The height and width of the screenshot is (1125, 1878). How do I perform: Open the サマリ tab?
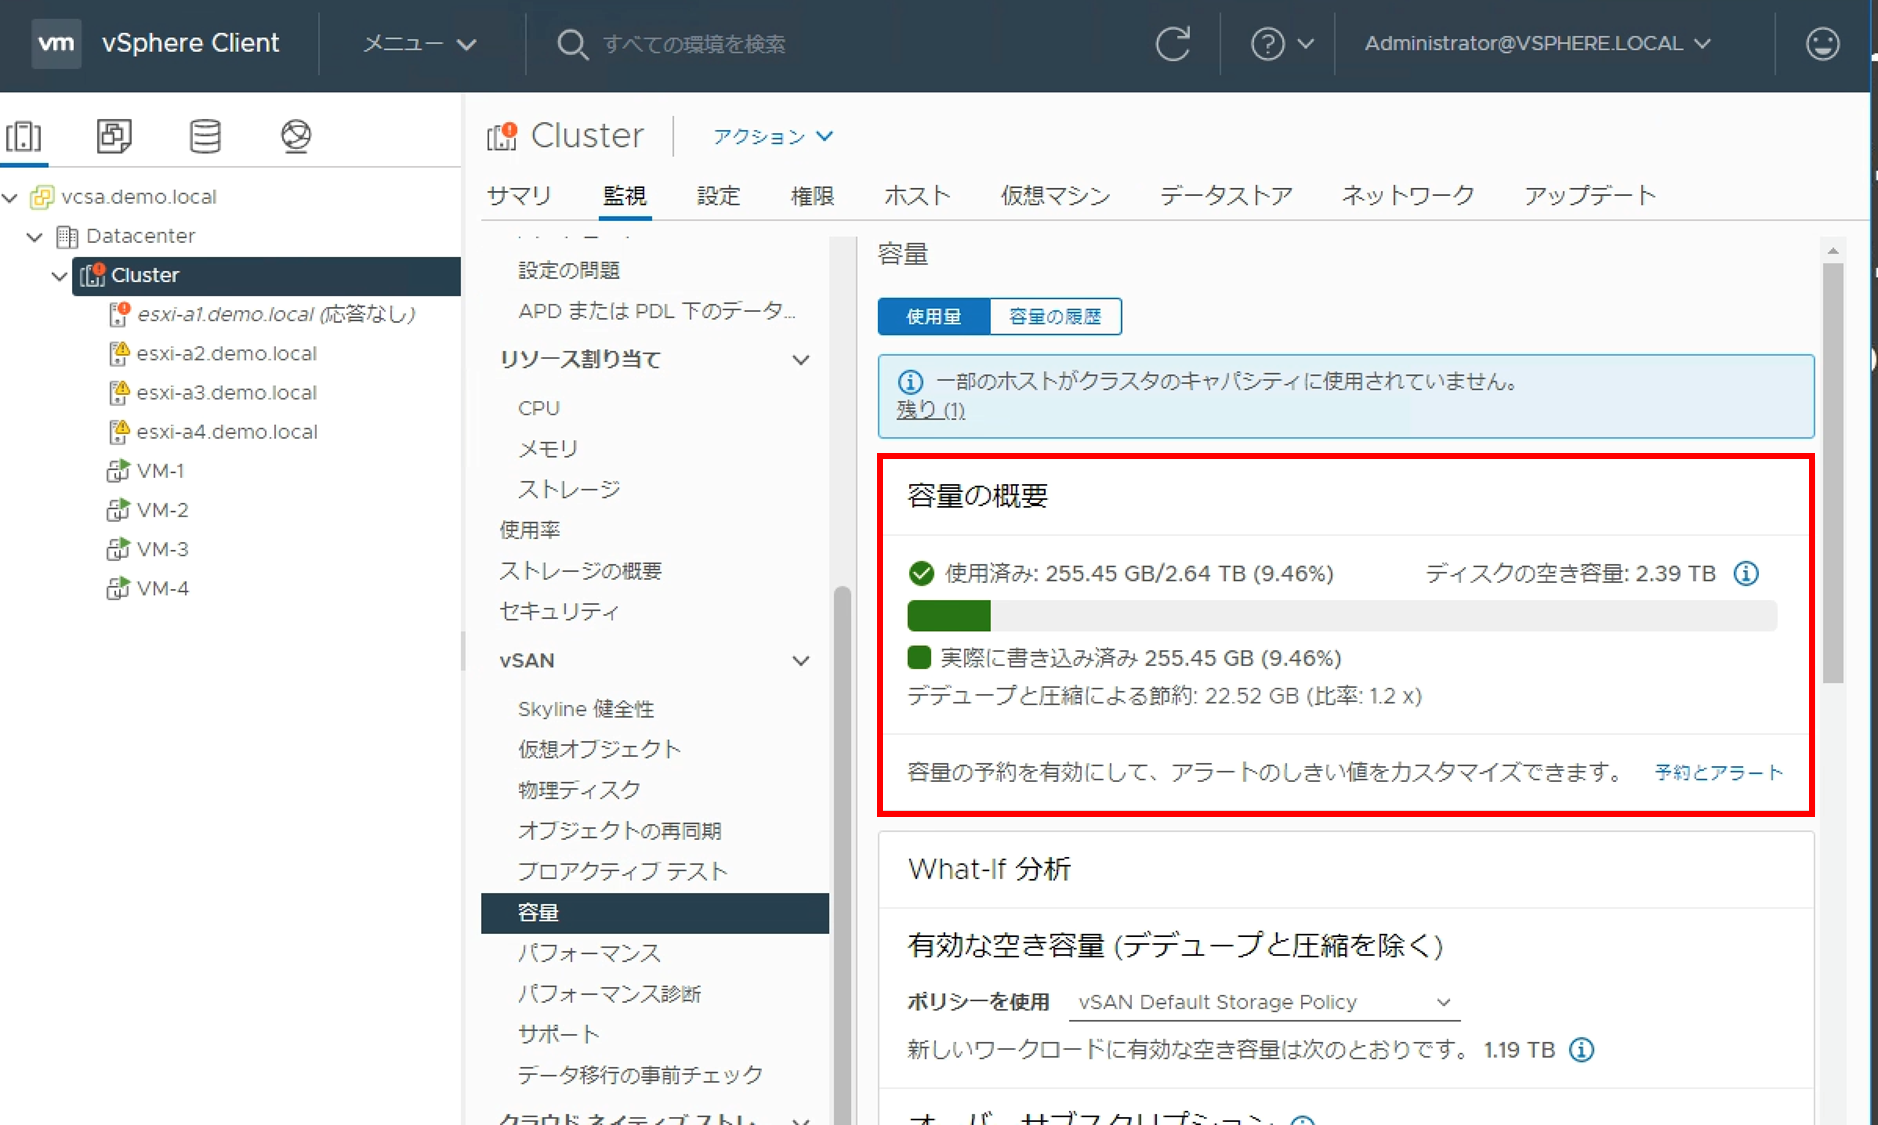[519, 195]
